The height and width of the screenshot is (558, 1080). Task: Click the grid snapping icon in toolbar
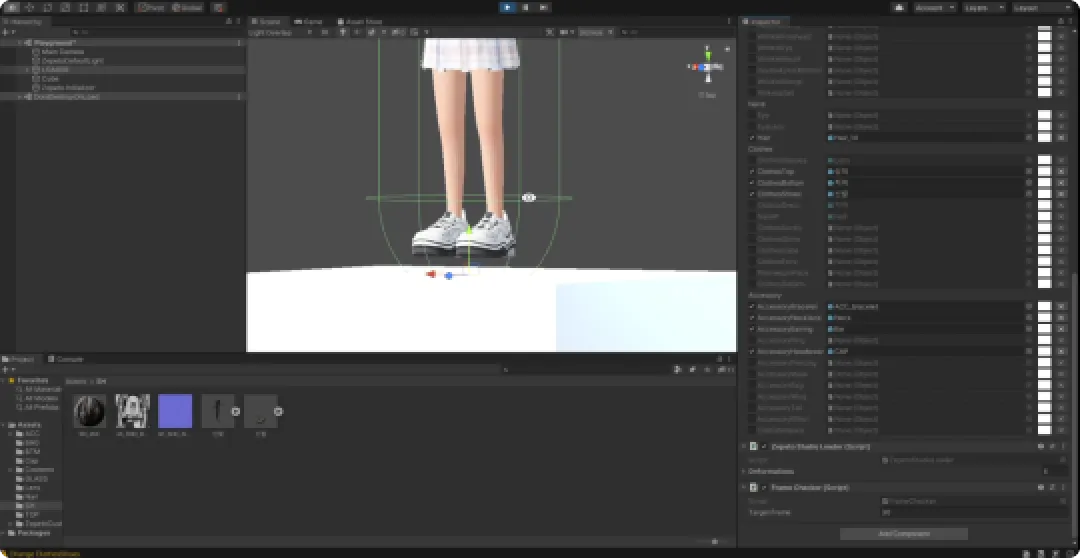click(218, 8)
